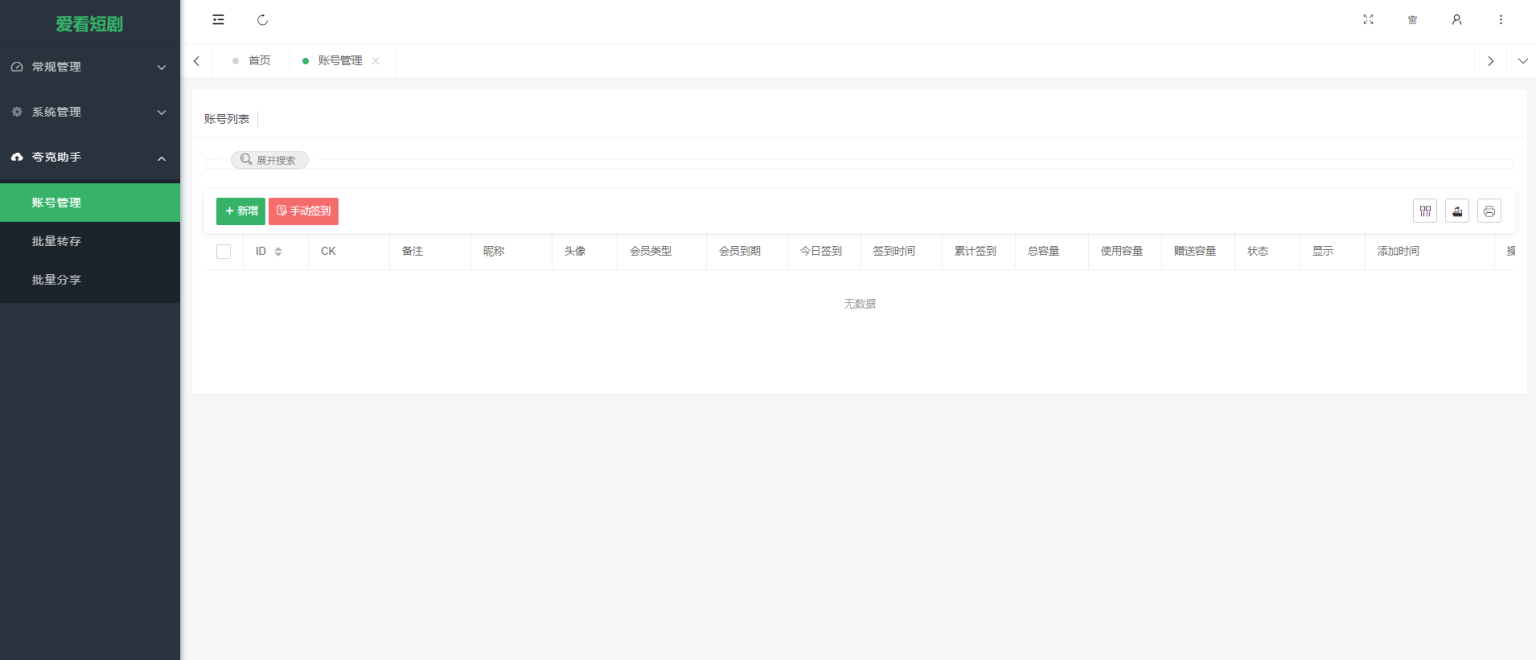Switch to the 首页 tab

[x=259, y=61]
